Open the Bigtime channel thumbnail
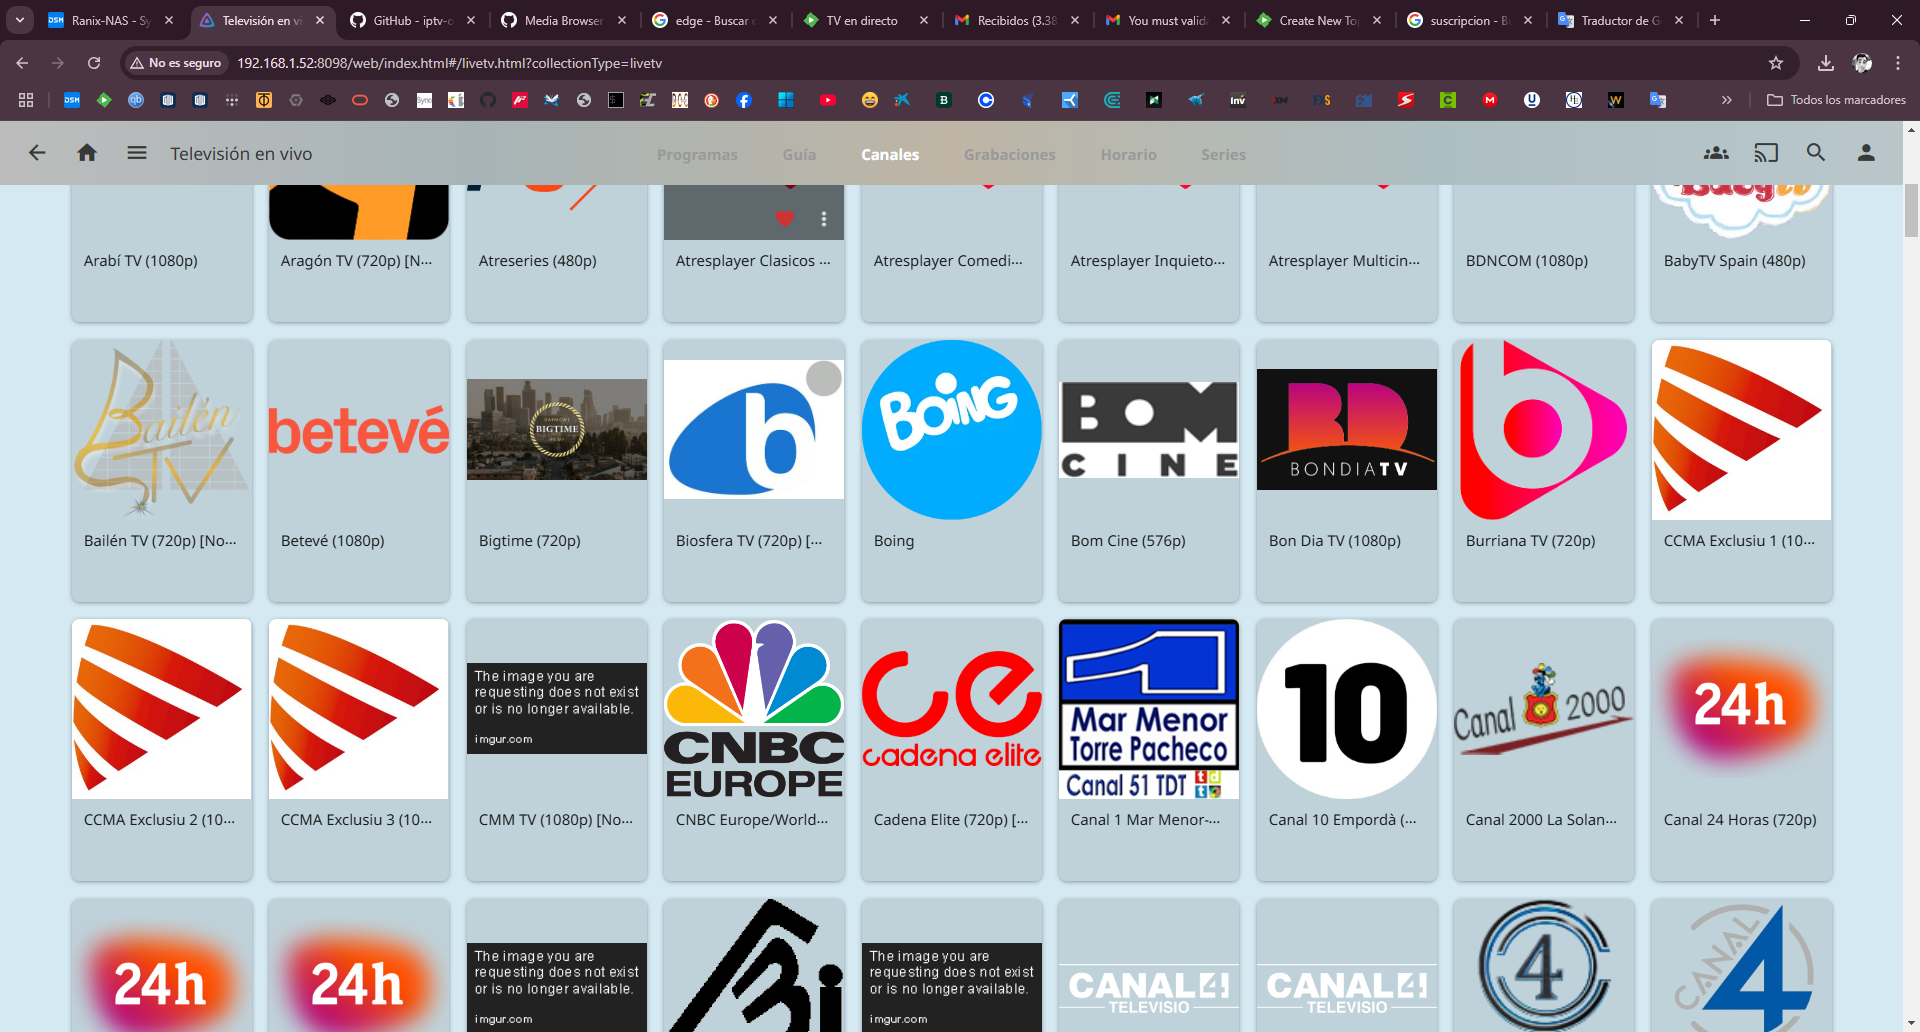The height and width of the screenshot is (1032, 1920). 557,430
